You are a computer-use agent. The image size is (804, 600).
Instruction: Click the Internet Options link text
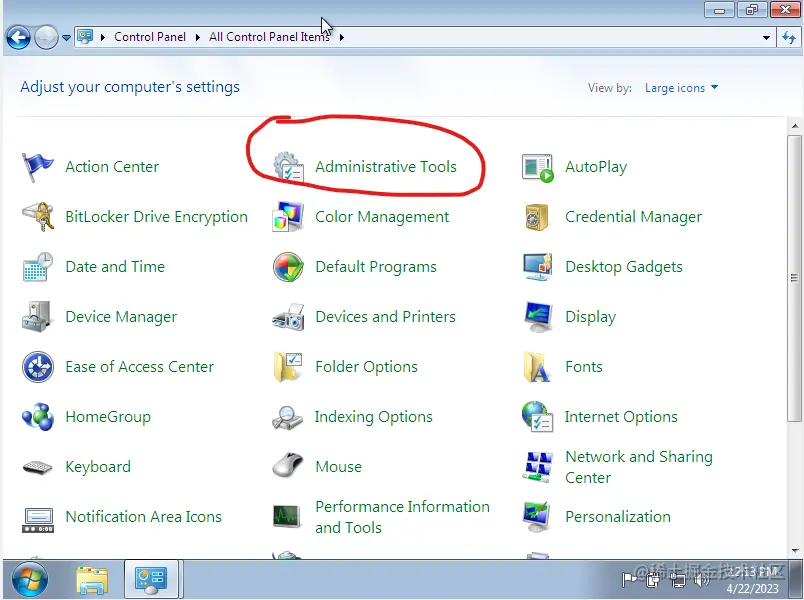coord(621,417)
